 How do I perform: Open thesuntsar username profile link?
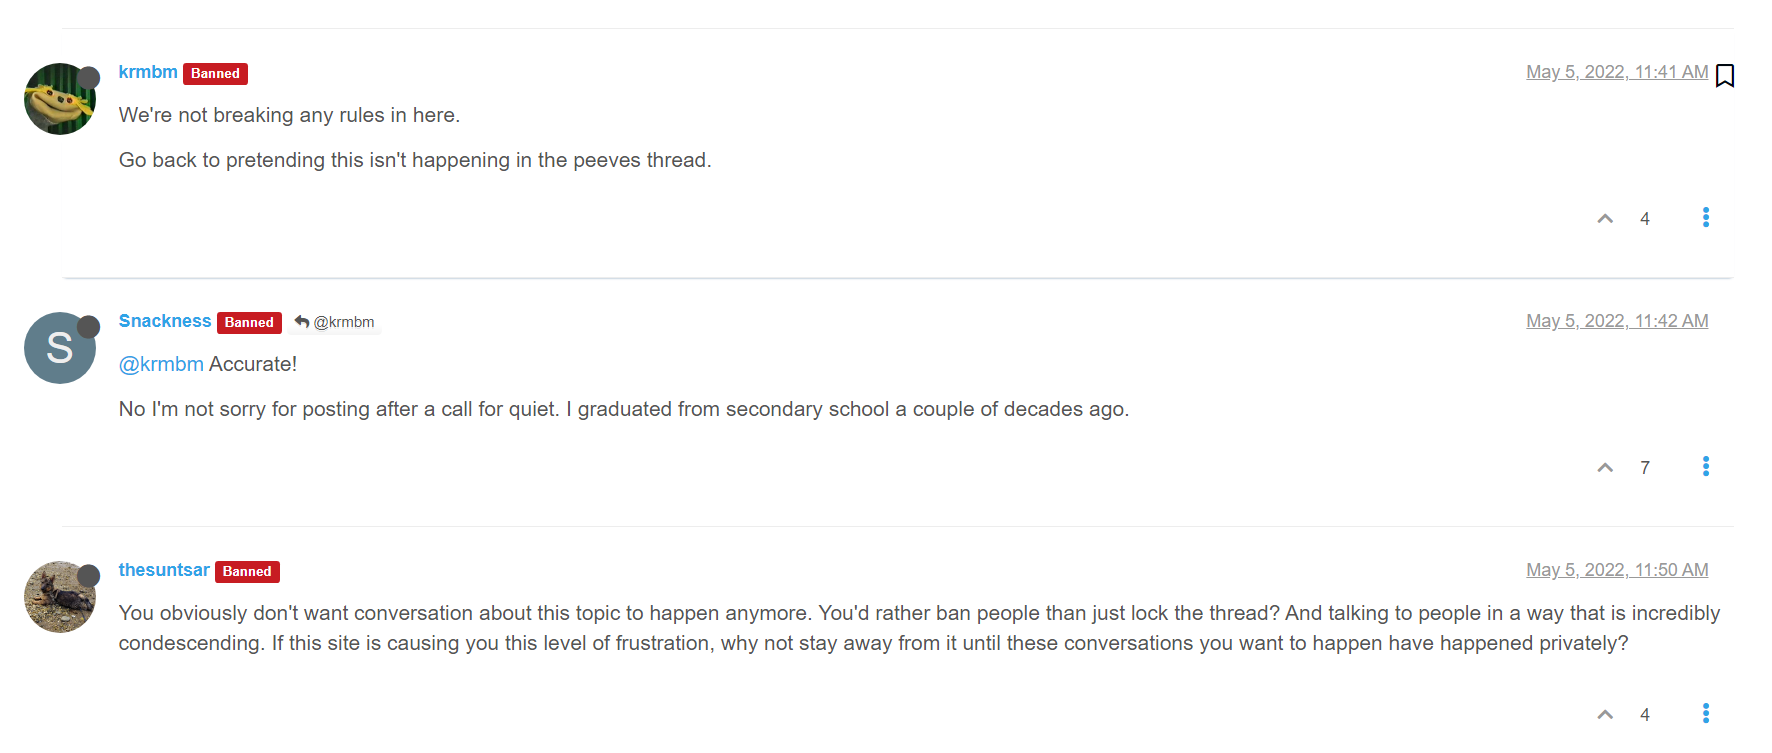tap(164, 570)
